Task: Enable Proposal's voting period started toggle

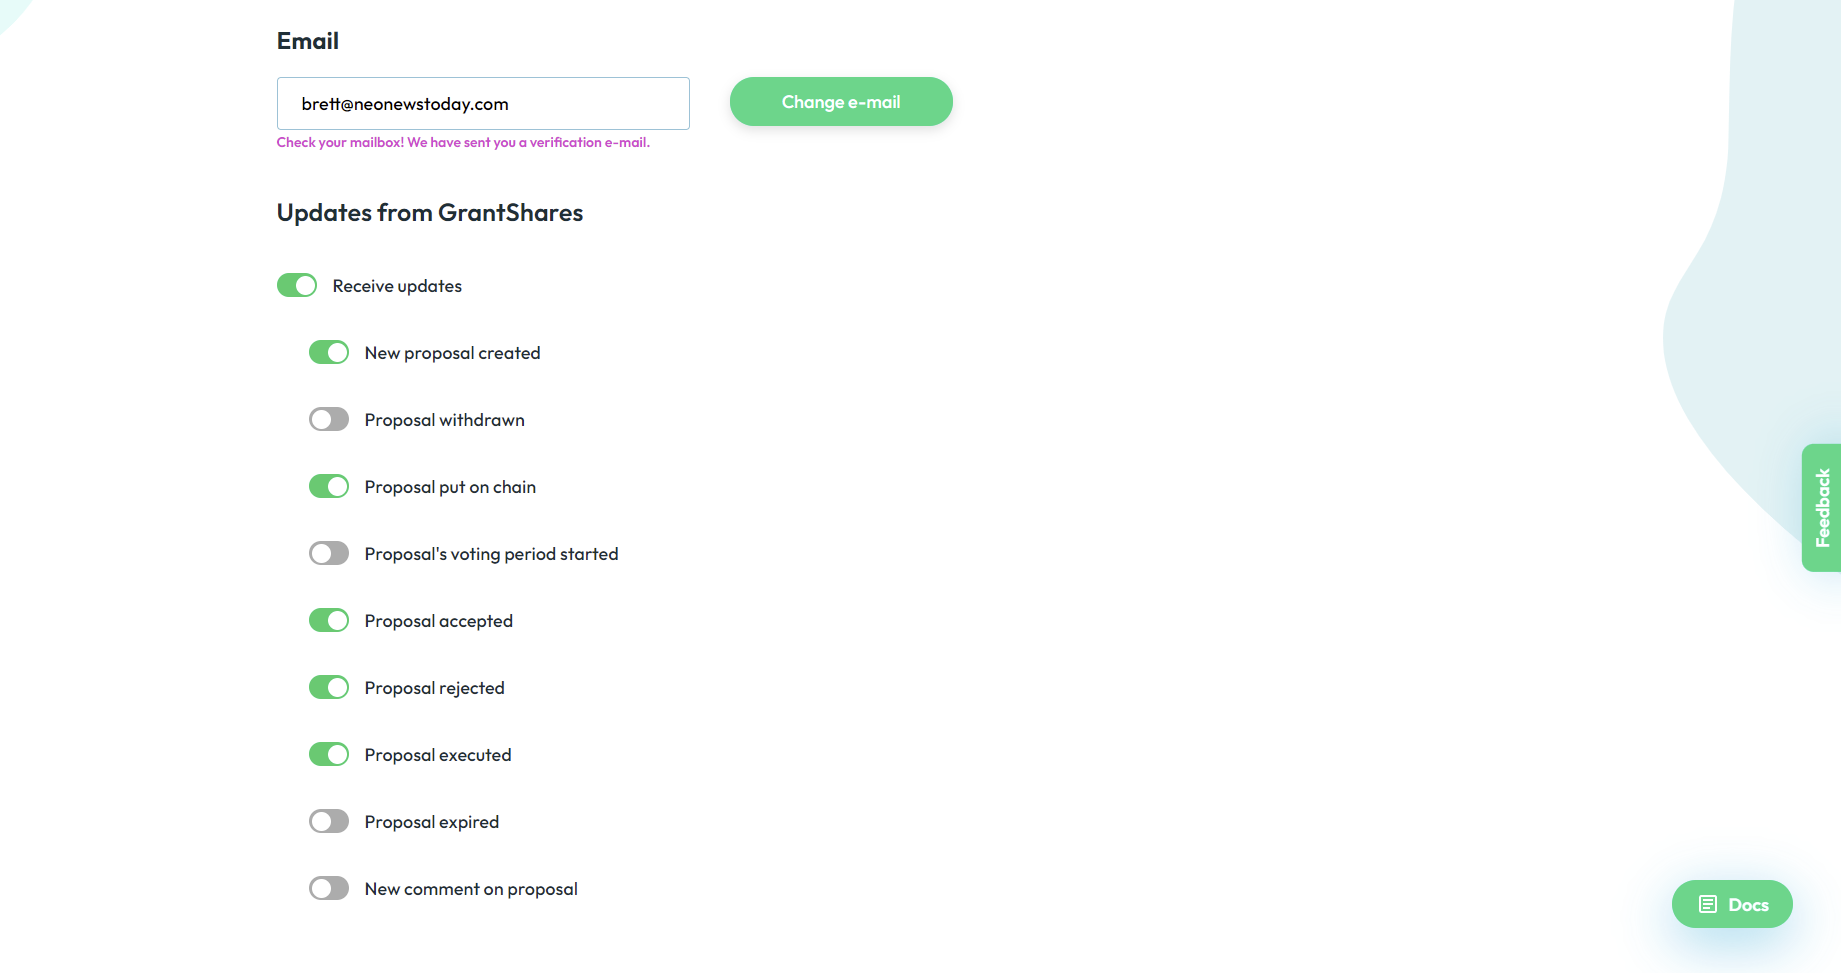Action: coord(329,554)
